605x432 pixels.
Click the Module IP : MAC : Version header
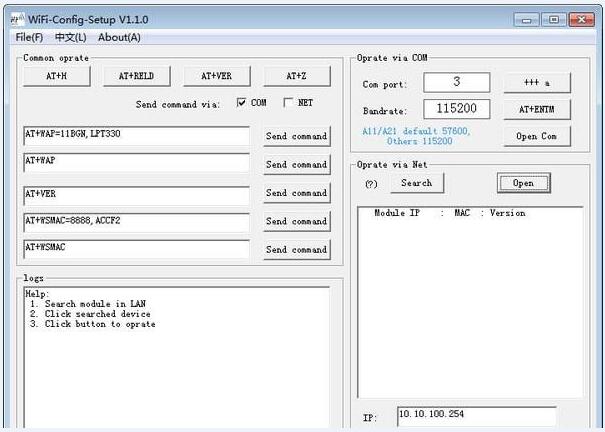pyautogui.click(x=450, y=213)
